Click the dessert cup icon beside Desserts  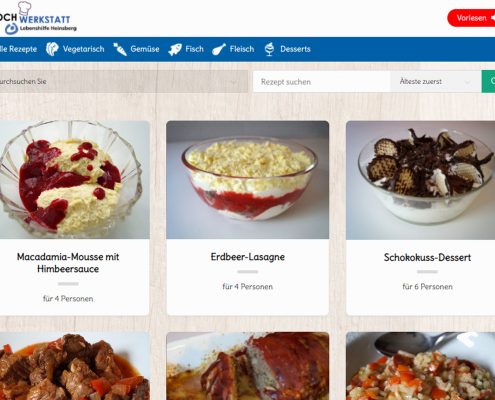tap(269, 49)
